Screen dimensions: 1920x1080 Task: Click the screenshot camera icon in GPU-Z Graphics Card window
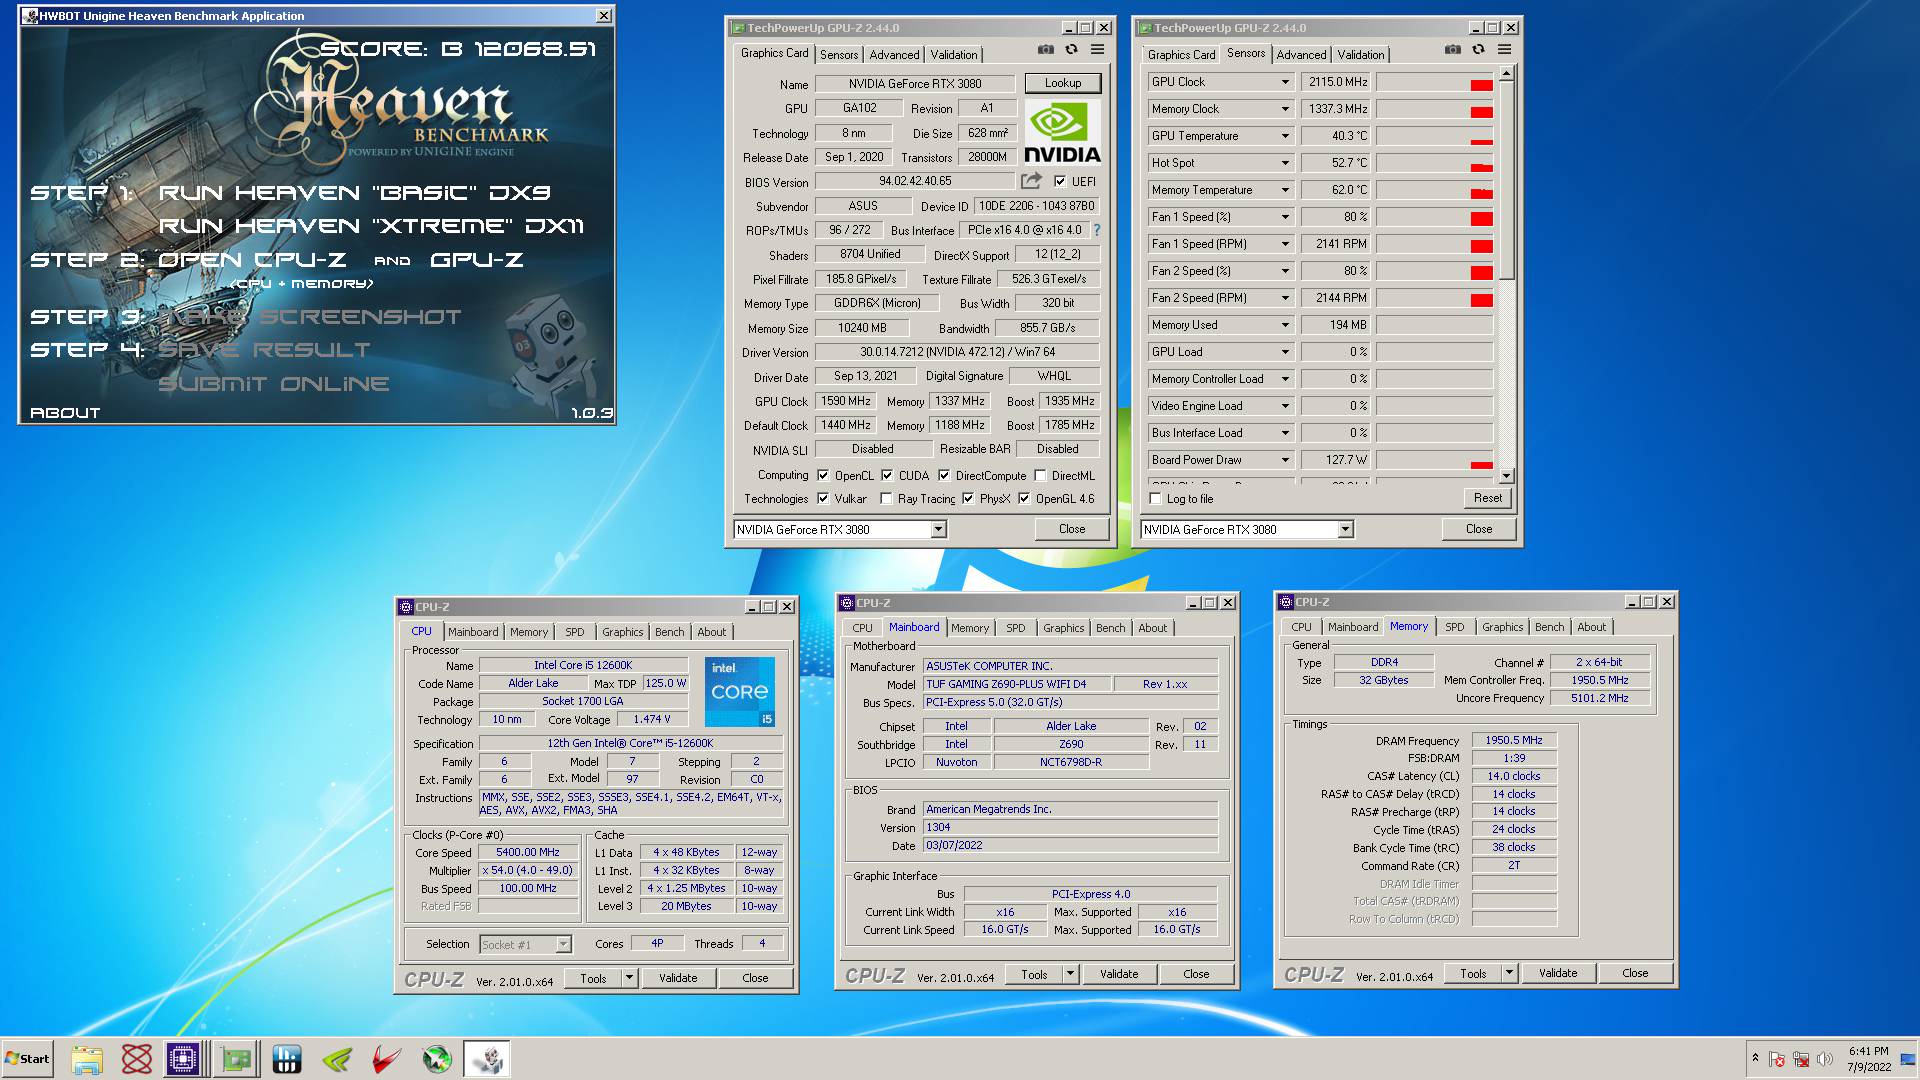coord(1045,50)
